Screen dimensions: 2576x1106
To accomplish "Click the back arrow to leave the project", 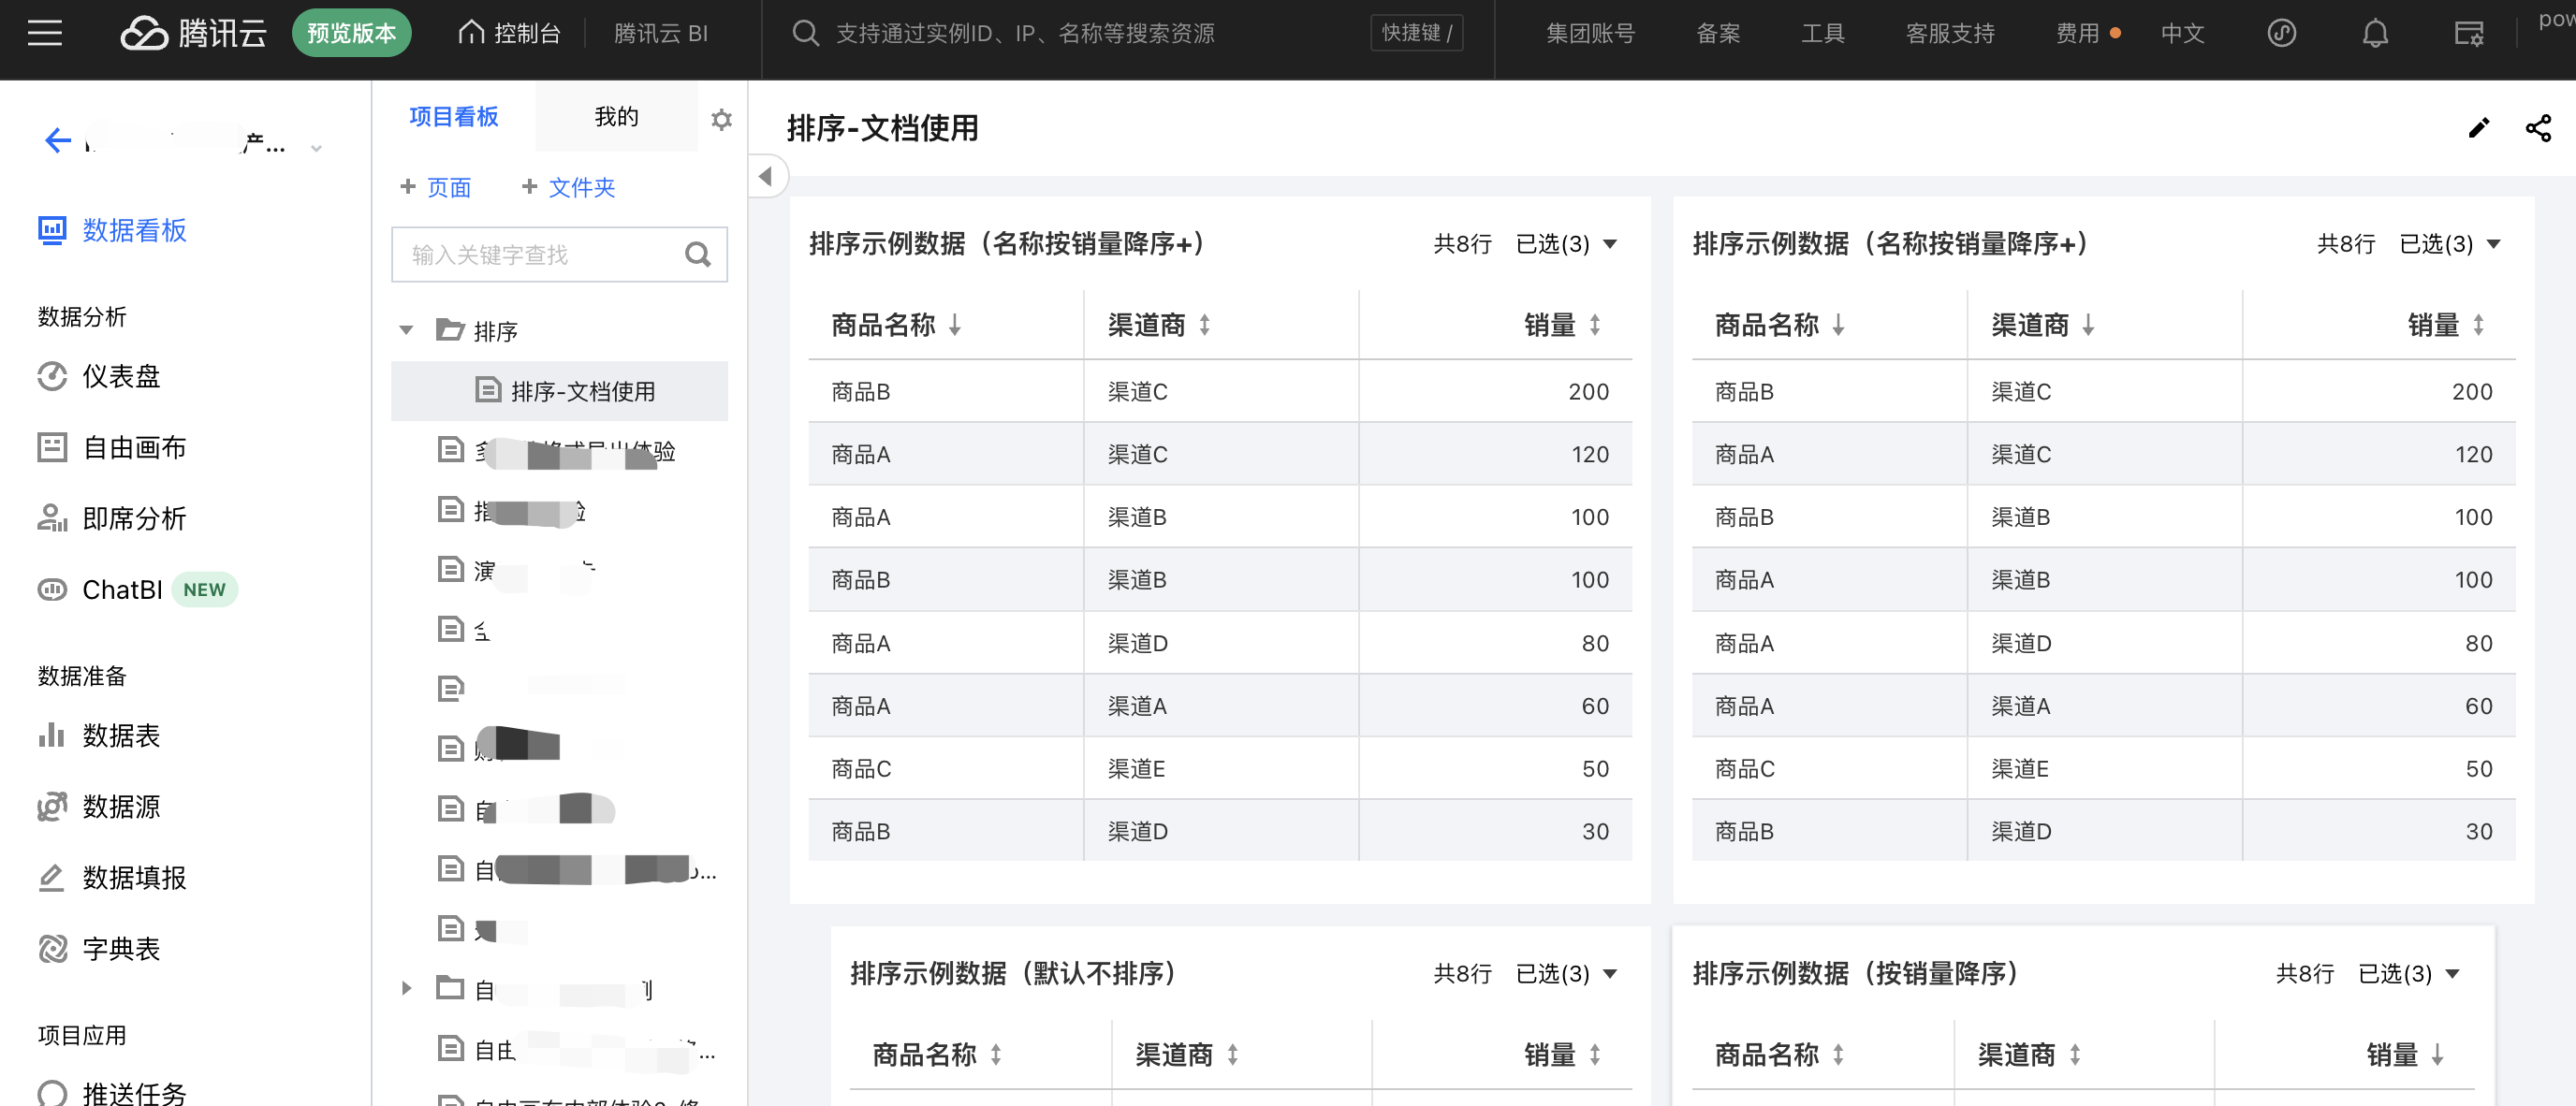I will coord(58,141).
